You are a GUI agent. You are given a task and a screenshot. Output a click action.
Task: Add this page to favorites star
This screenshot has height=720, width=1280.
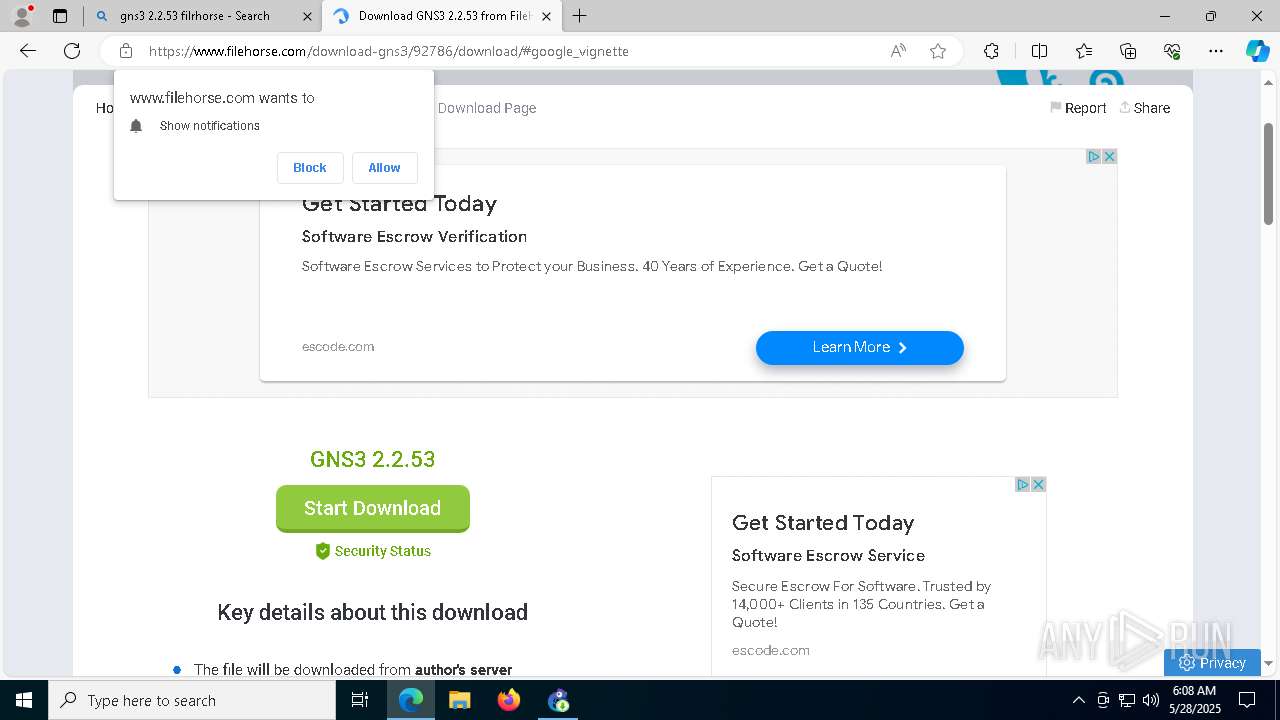click(938, 51)
